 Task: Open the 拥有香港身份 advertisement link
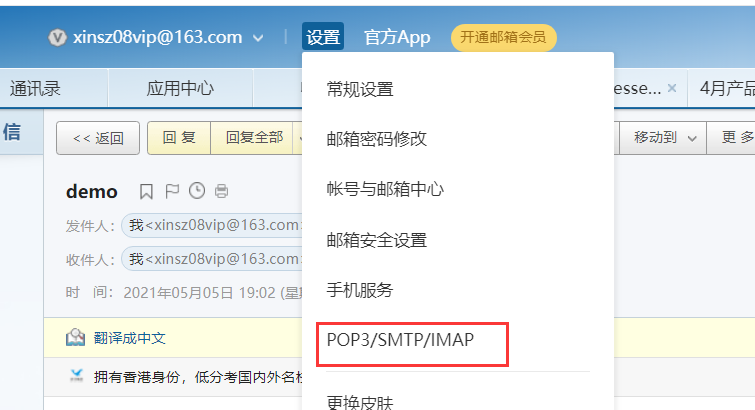click(x=198, y=377)
